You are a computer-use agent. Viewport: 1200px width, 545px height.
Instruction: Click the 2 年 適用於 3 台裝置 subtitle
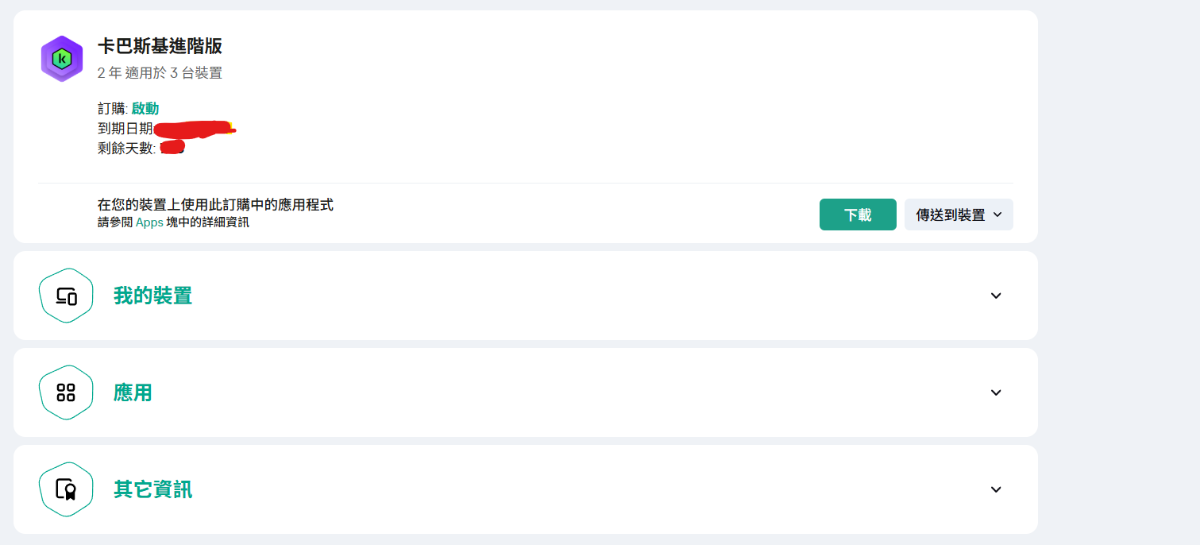[160, 73]
